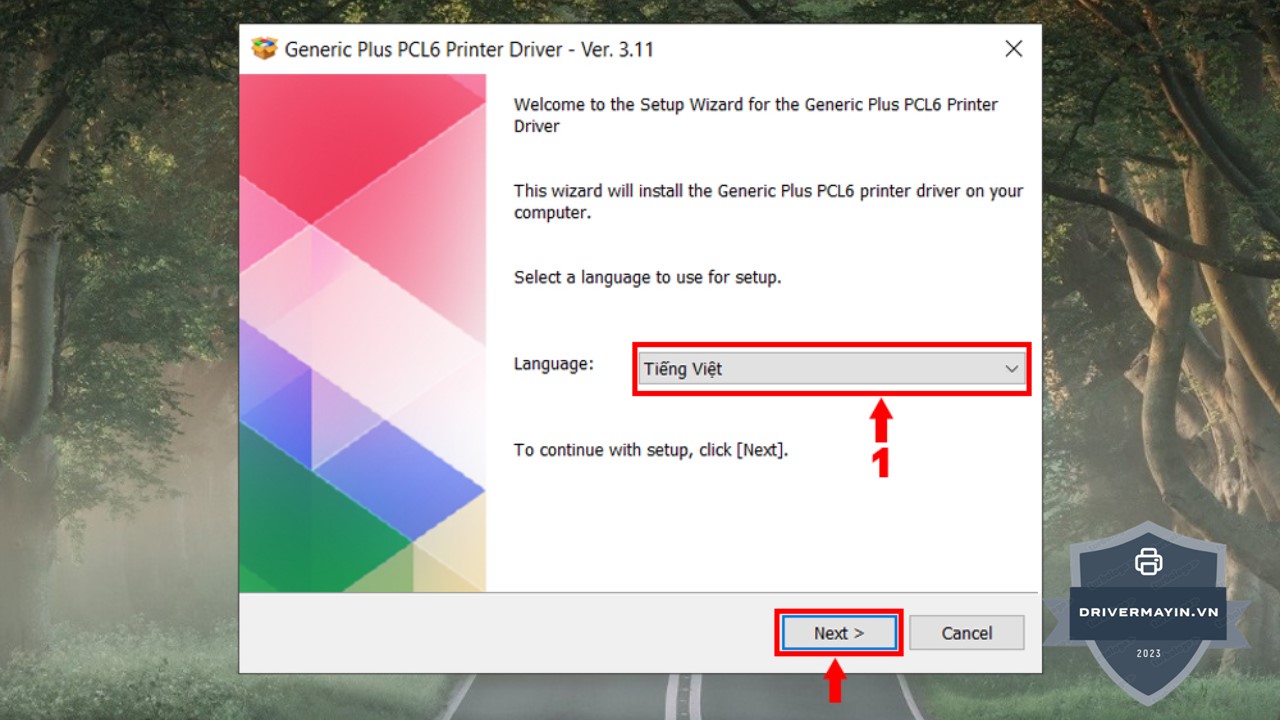Viewport: 1280px width, 720px height.
Task: Click the red arrow under Next button
Action: pyautogui.click(x=834, y=682)
